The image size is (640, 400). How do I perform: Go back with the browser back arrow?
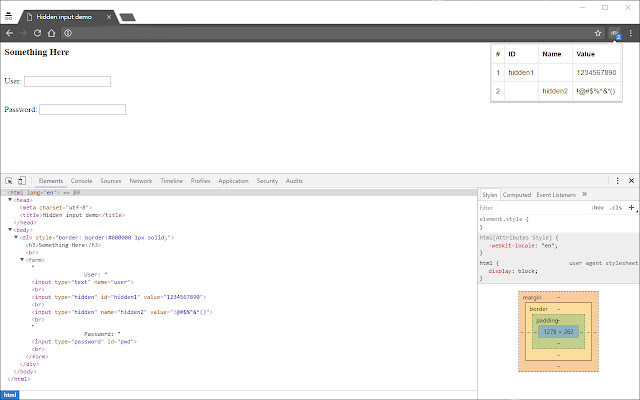[9, 33]
